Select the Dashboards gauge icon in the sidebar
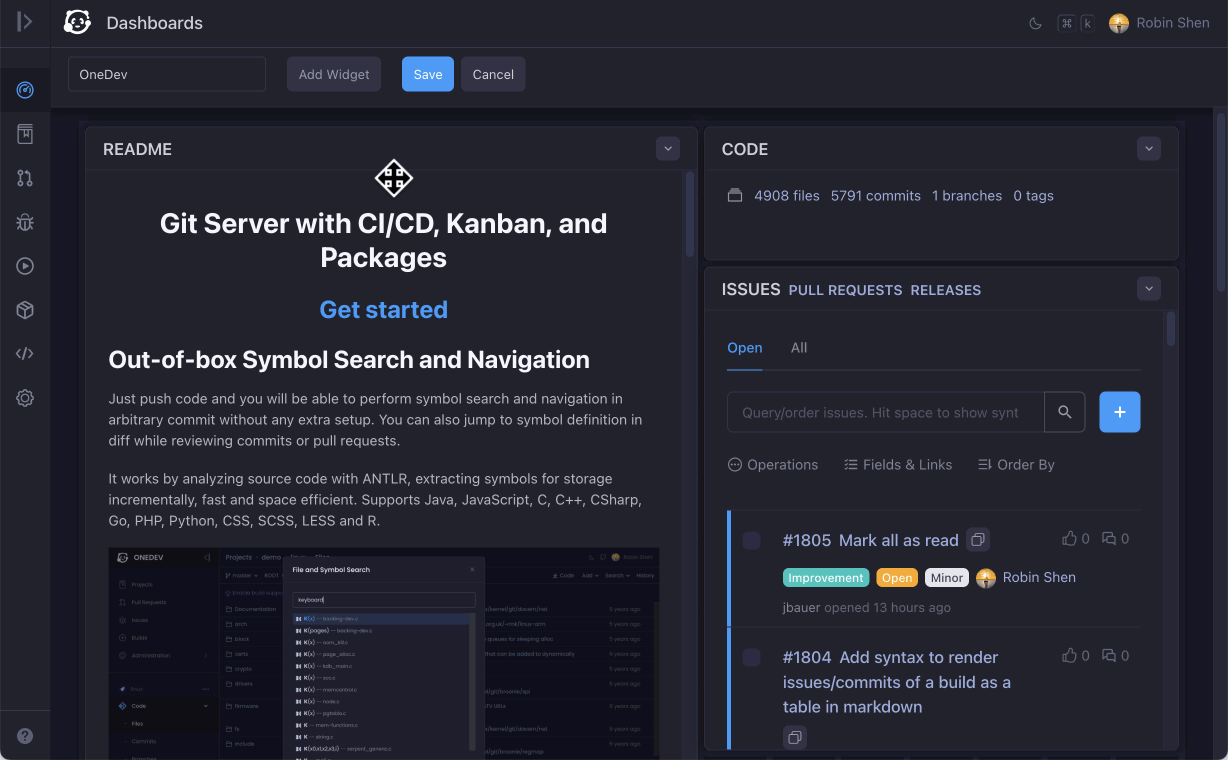Screen dimensions: 1228x760 [x=25, y=89]
